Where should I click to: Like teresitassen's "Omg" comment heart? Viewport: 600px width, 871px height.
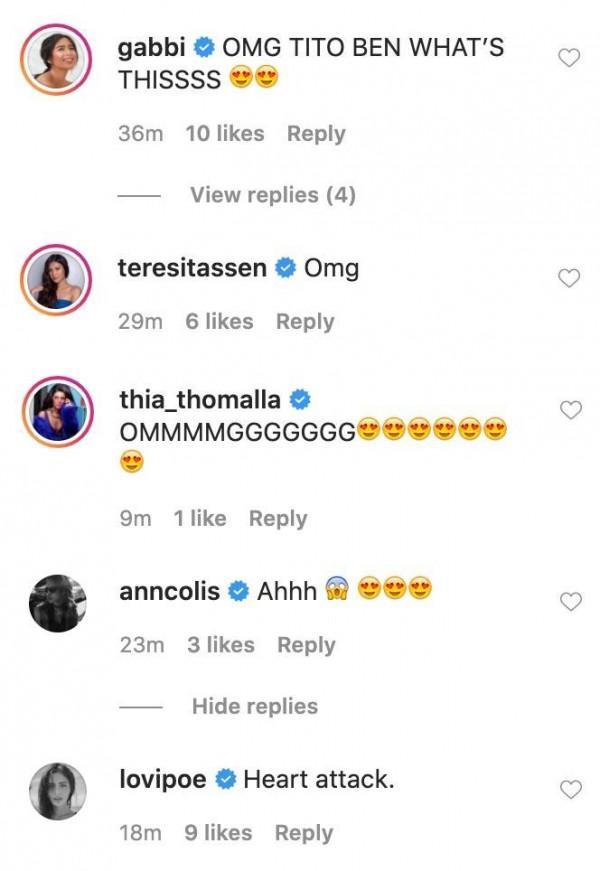click(x=568, y=279)
